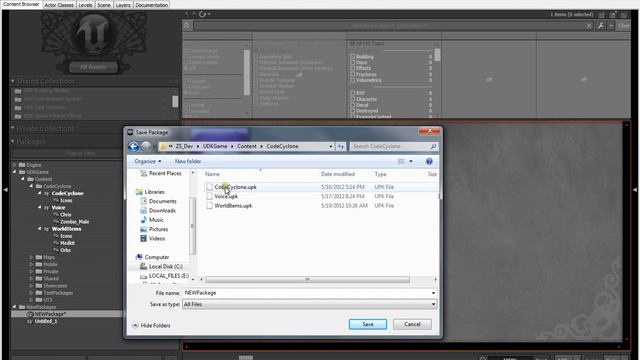Toggle the Decal tag checkbox
640x360 pixels.
[x=353, y=105]
